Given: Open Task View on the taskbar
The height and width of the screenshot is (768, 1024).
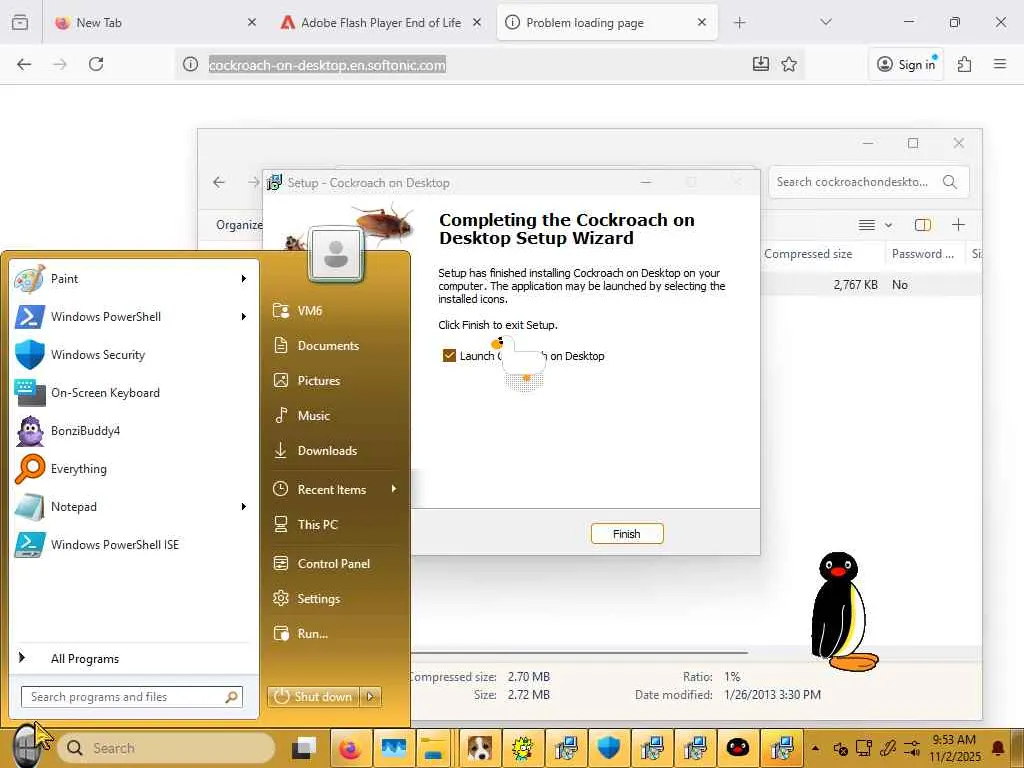Looking at the screenshot, I should (304, 748).
